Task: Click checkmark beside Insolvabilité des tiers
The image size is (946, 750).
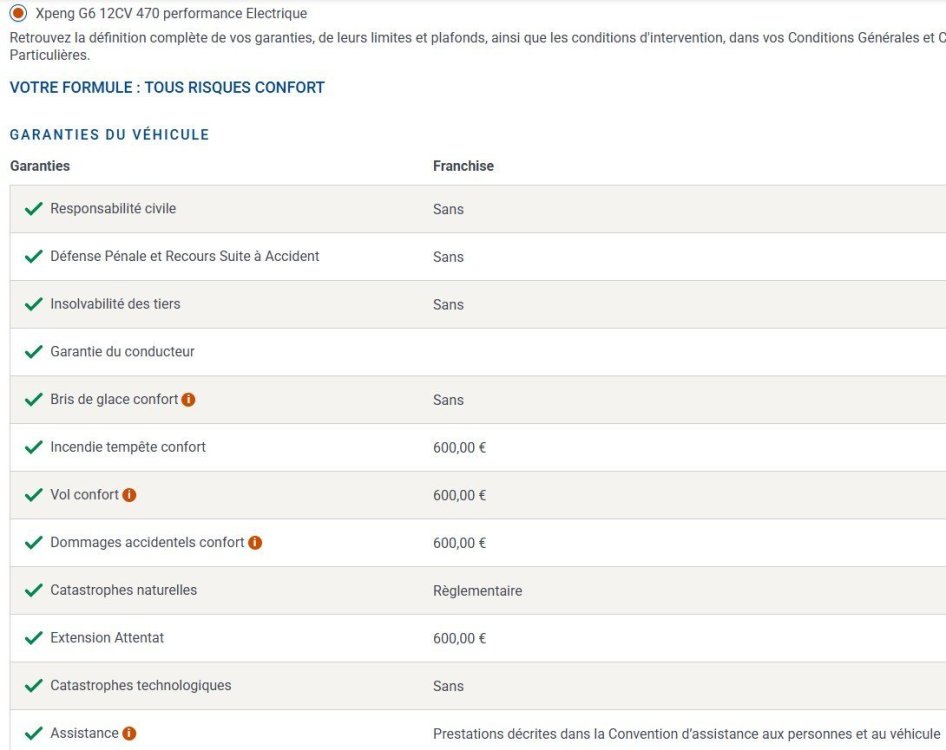Action: click(x=34, y=304)
